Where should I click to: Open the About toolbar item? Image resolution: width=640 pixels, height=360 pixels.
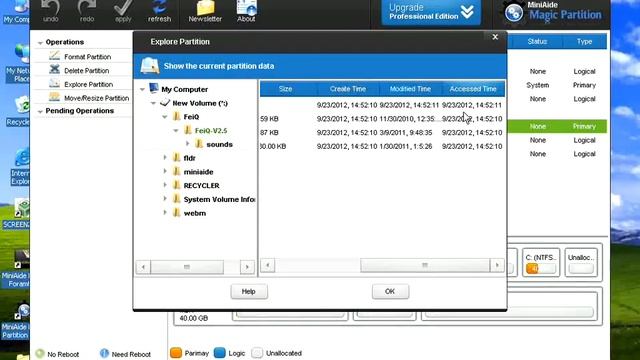[246, 11]
